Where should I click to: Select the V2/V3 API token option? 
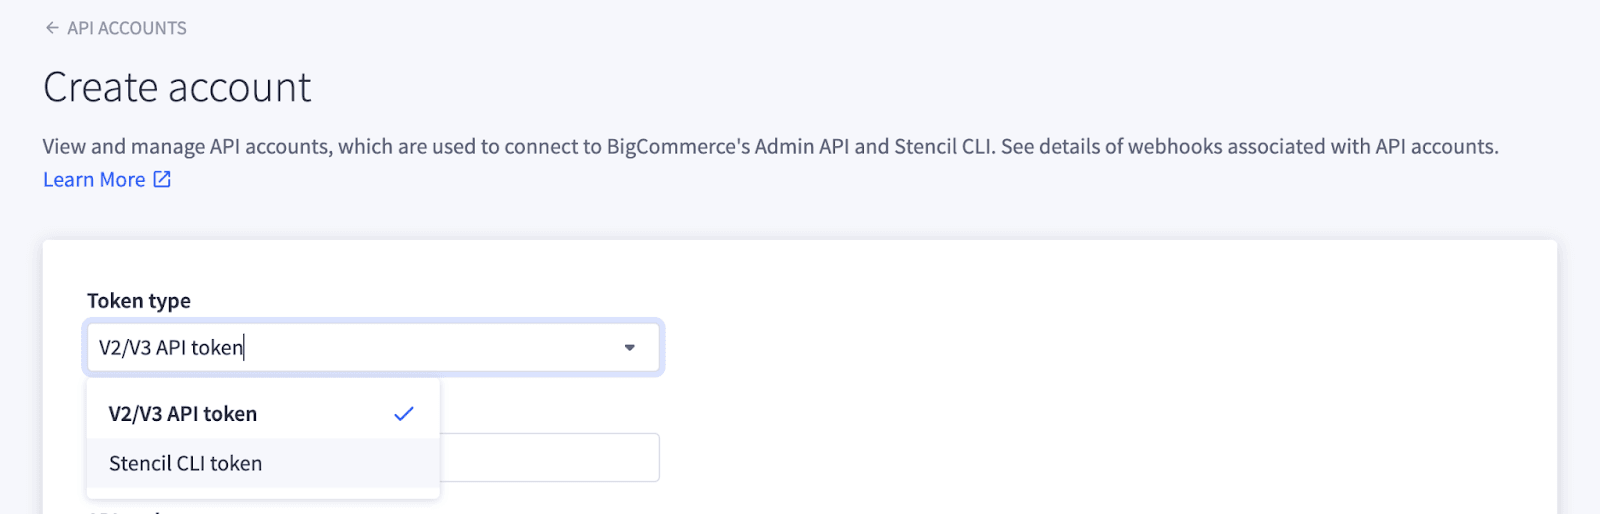183,414
